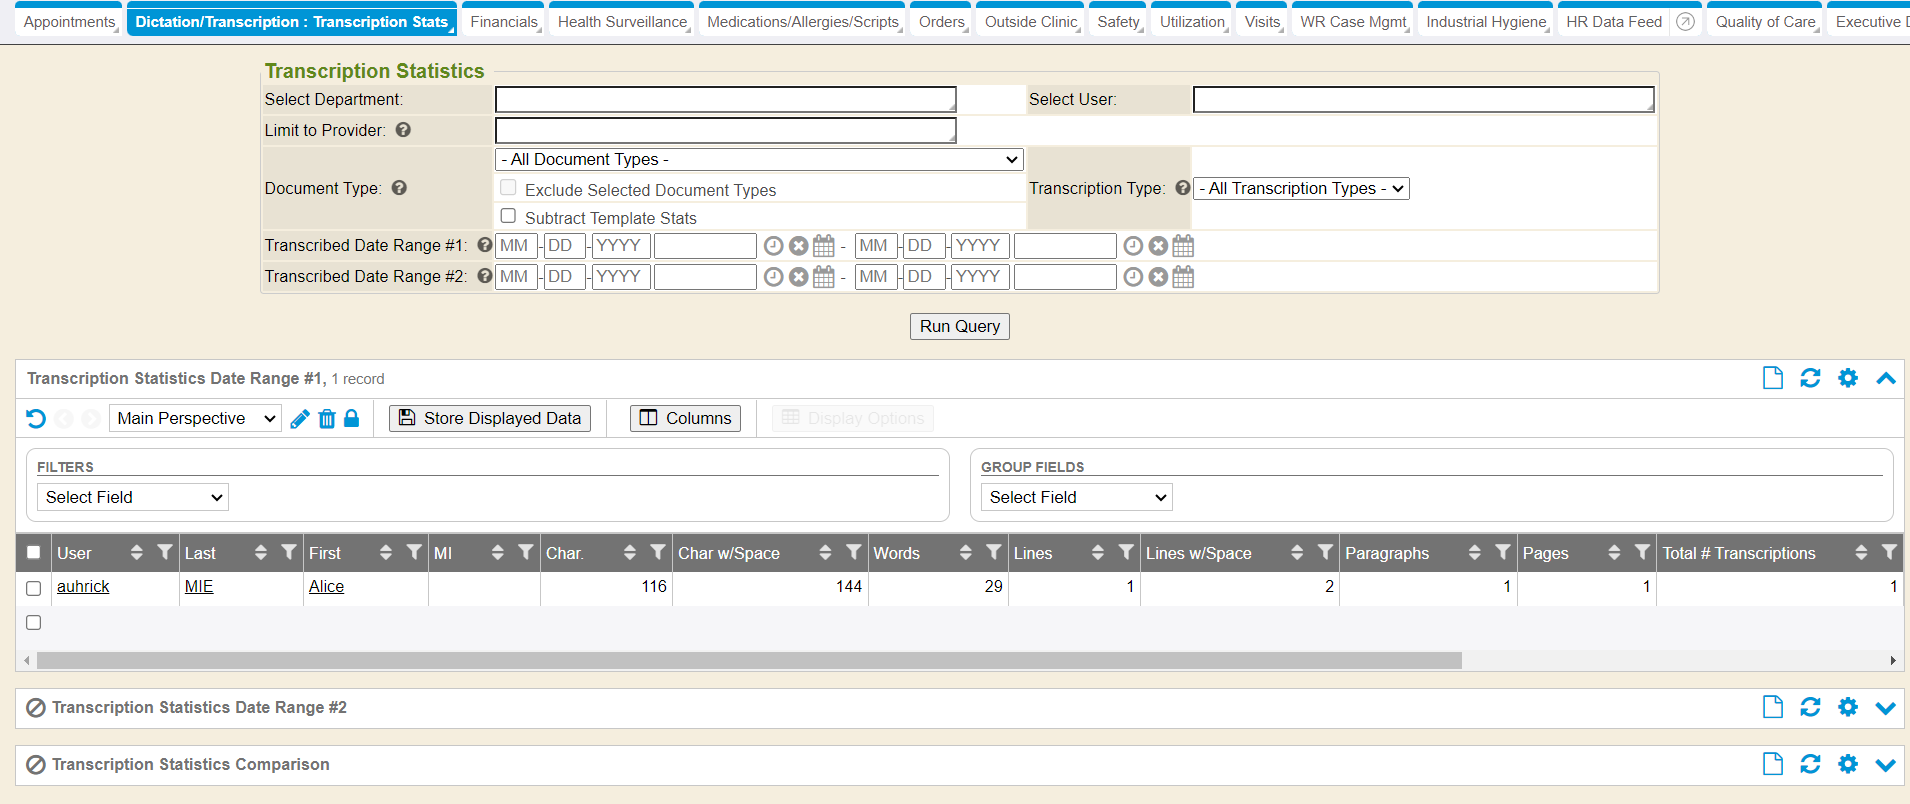The image size is (1910, 804).
Task: Check the auhrick row checkbox
Action: tap(34, 588)
